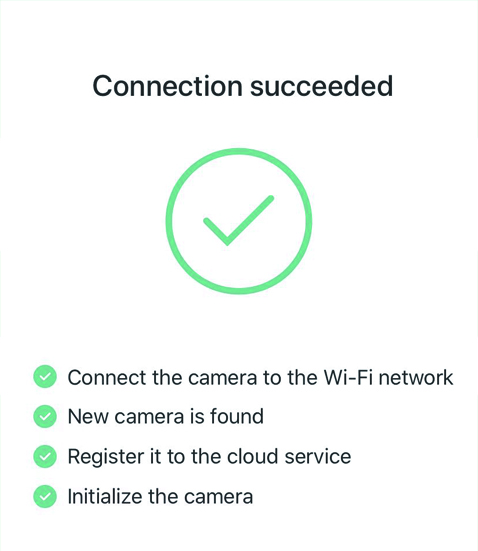
Task: Select the Register it to the cloud service text
Action: (209, 456)
